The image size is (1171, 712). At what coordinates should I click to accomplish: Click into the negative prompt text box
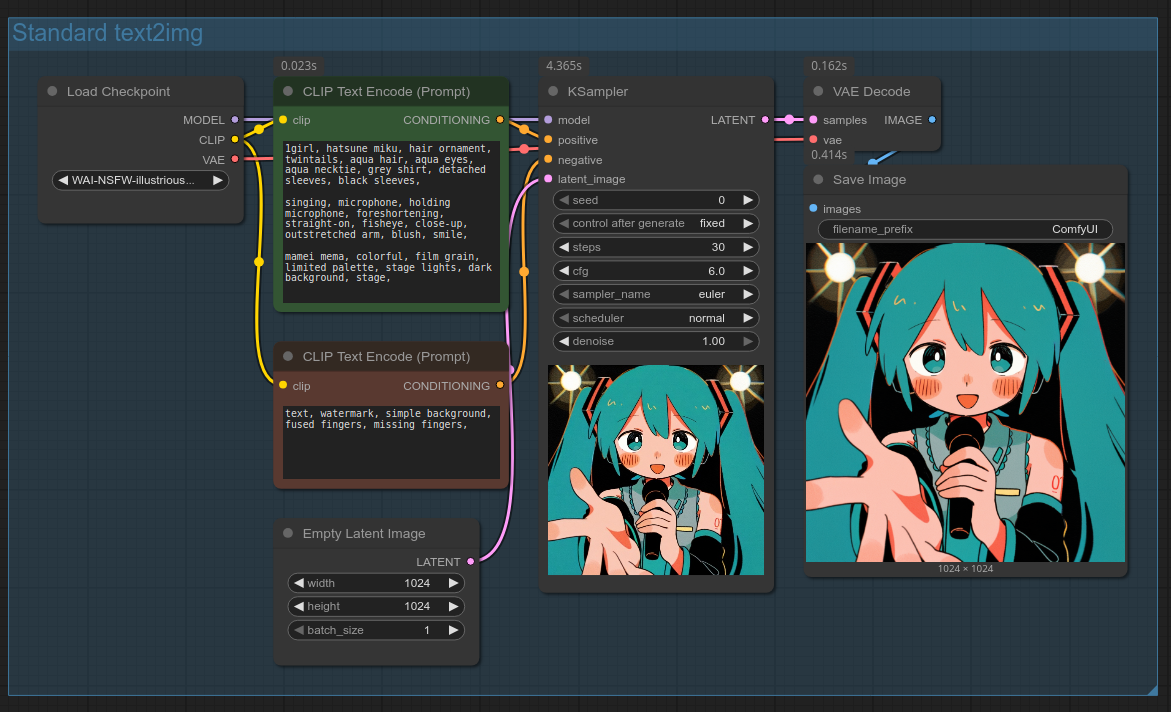[x=391, y=441]
